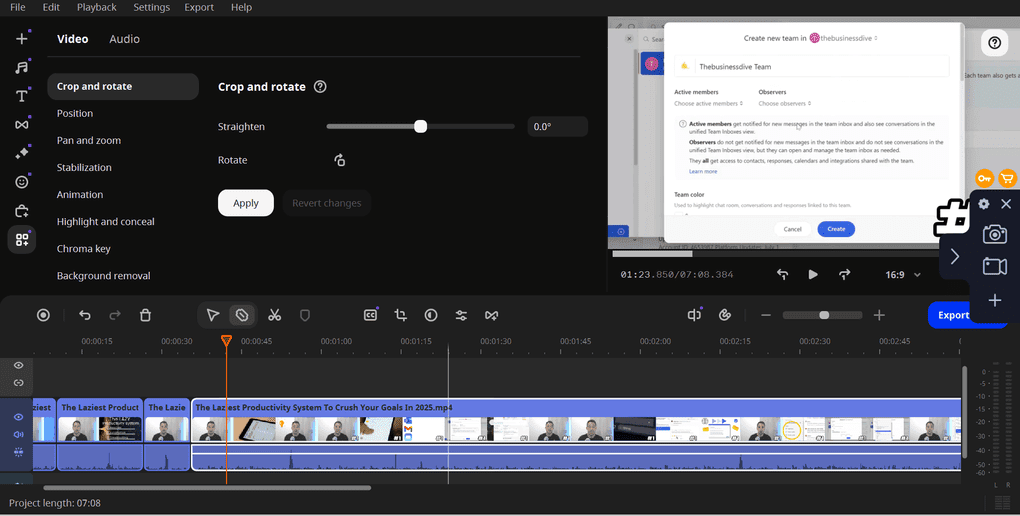Open the crop tool in timeline toolbar

click(x=401, y=315)
